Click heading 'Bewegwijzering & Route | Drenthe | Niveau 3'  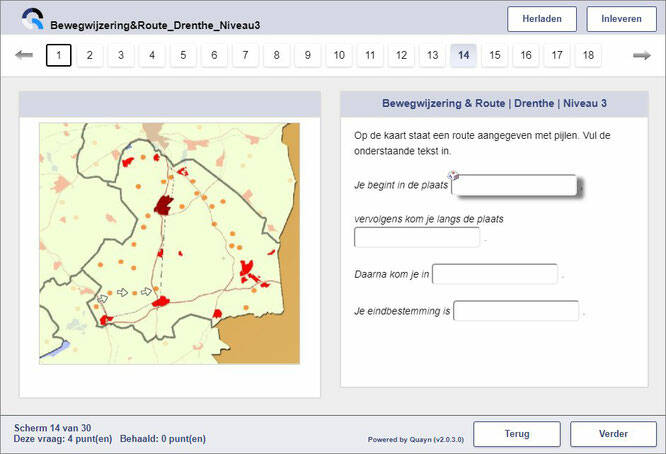click(x=494, y=103)
